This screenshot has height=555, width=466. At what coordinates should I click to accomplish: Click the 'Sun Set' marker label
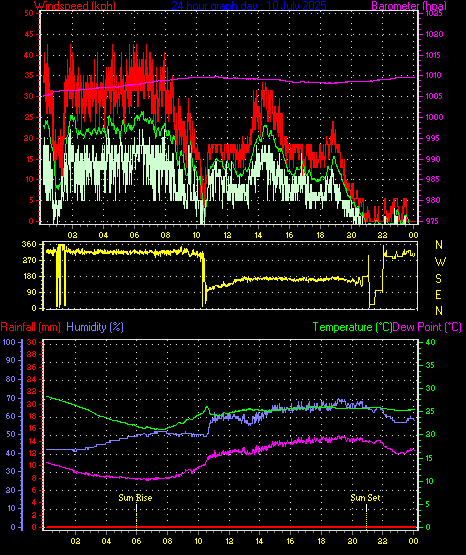[x=365, y=498]
